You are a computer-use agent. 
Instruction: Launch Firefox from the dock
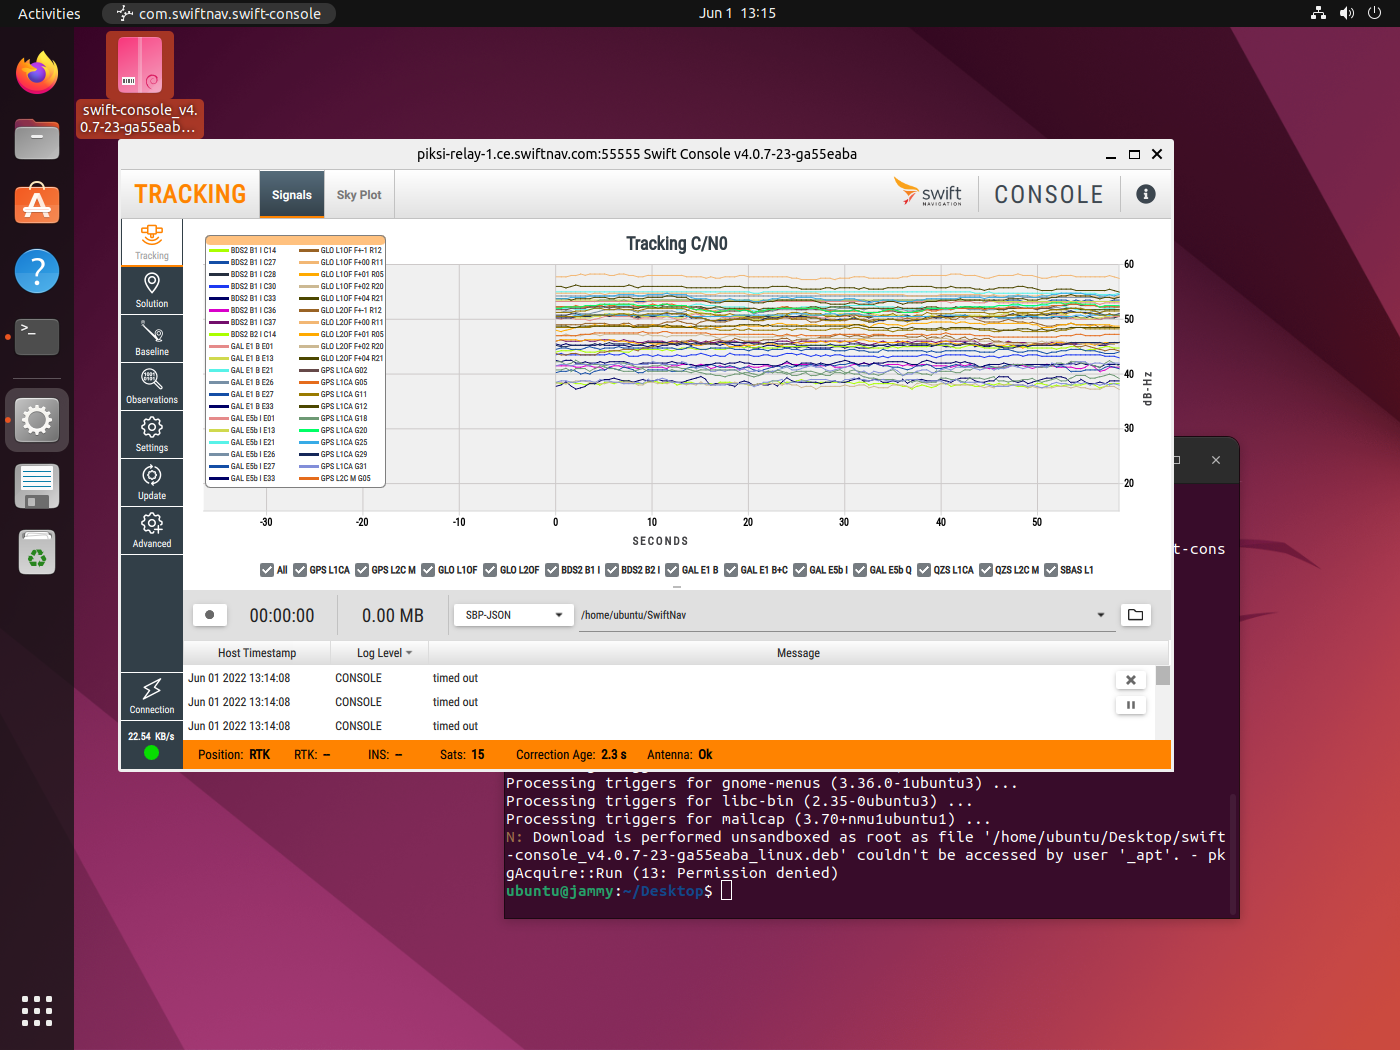pos(37,73)
